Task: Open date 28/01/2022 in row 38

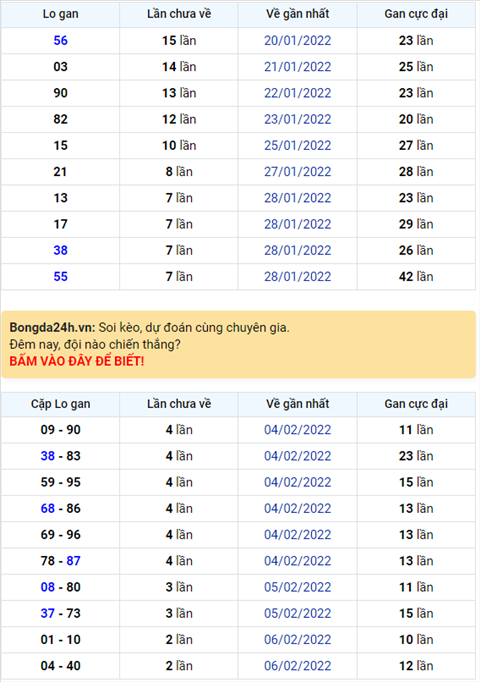Action: [297, 250]
